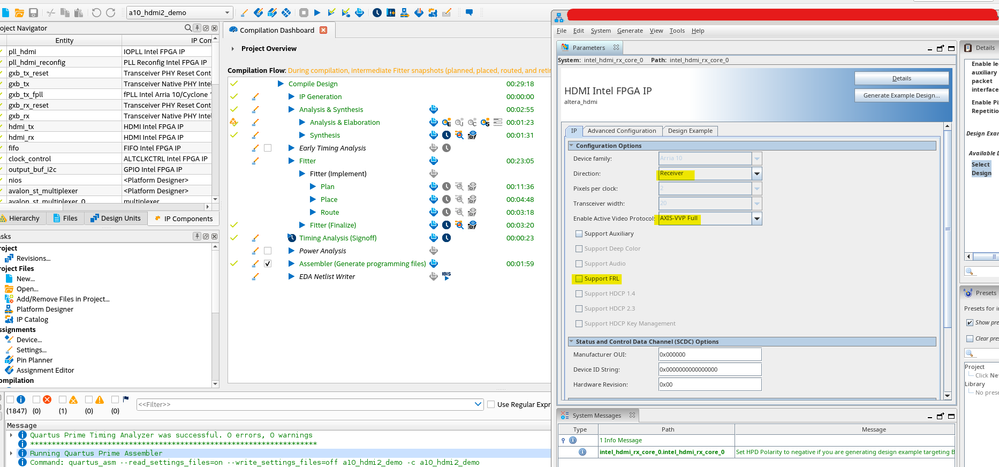Screen dimensions: 999x467
Task: Click the Start Compilation play icon in toolbar
Action: (318, 13)
